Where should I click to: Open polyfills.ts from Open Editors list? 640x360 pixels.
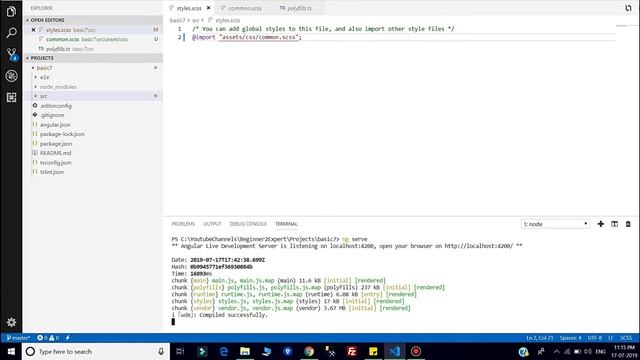click(70, 49)
